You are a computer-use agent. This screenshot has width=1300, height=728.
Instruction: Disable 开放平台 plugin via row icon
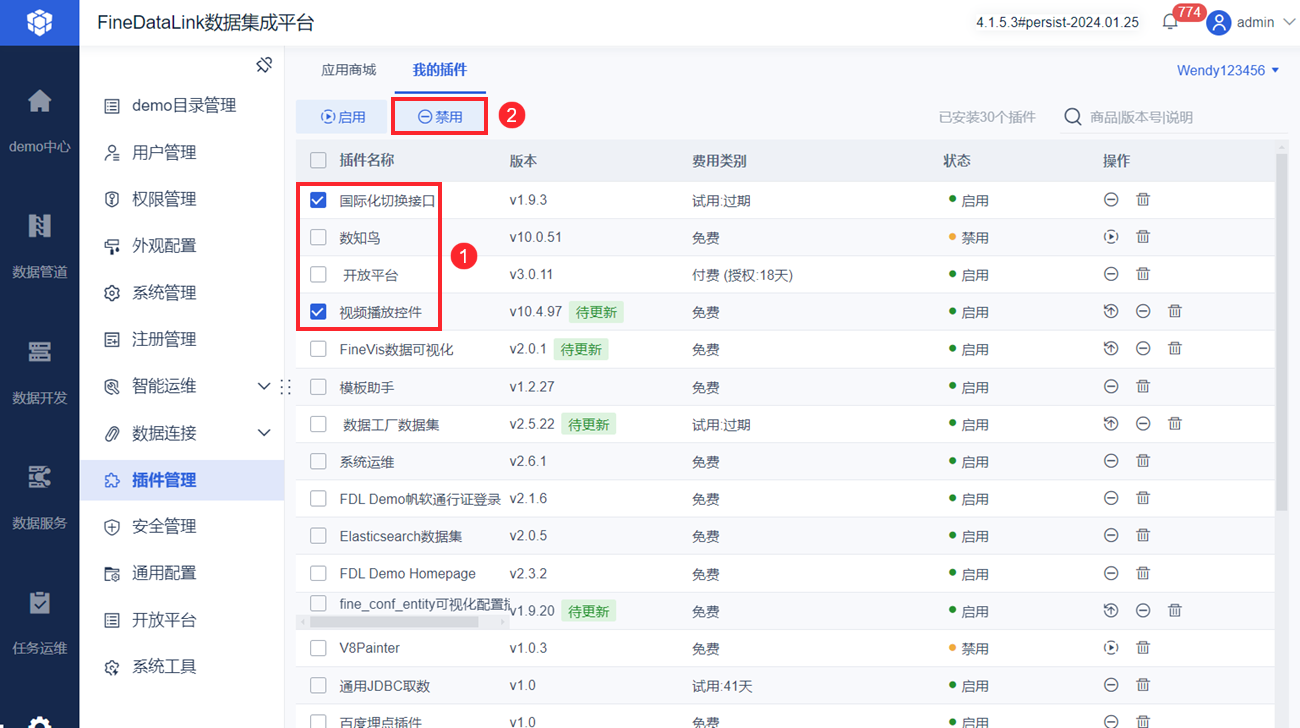[x=1111, y=274]
